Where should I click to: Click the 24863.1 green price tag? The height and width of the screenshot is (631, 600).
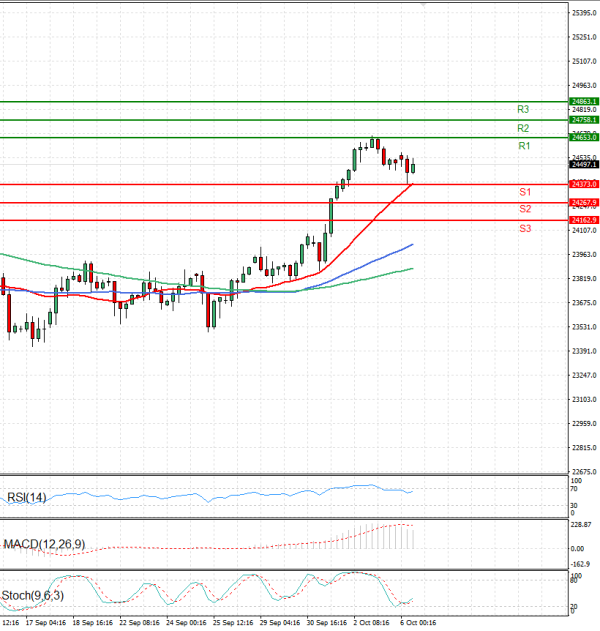584,102
